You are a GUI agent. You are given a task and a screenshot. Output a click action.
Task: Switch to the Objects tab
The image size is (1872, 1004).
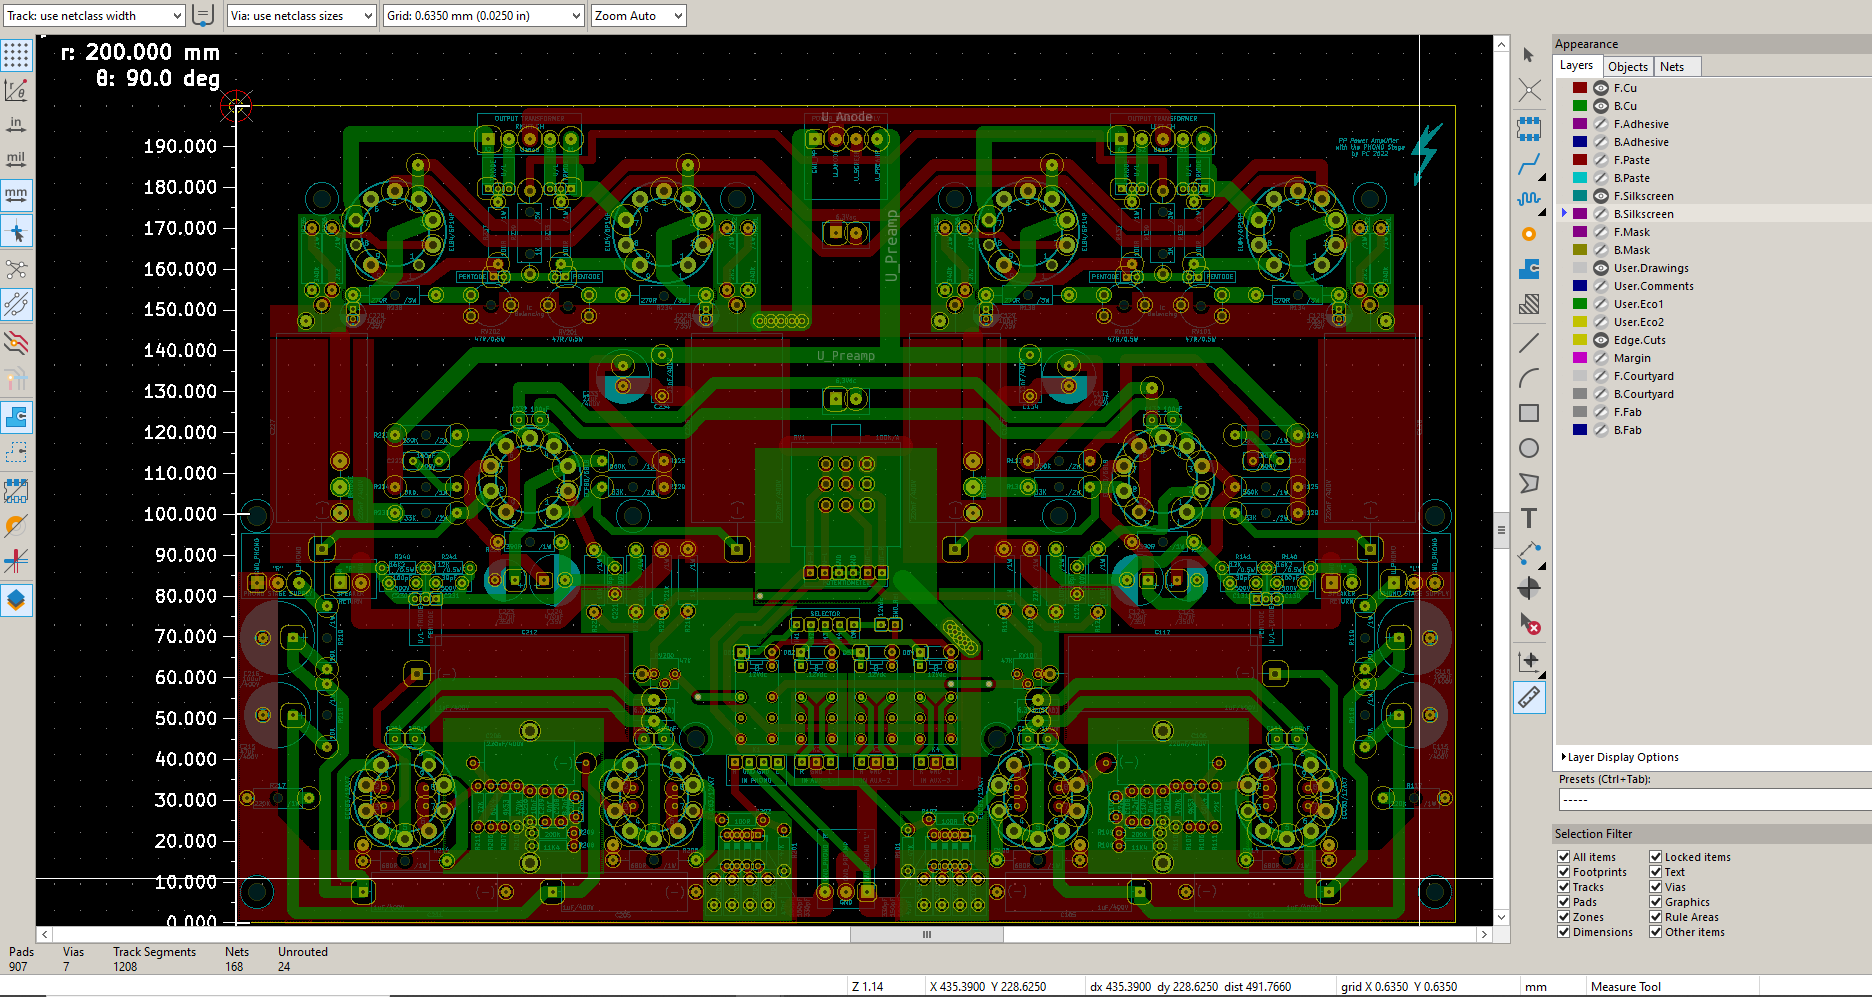(1628, 67)
